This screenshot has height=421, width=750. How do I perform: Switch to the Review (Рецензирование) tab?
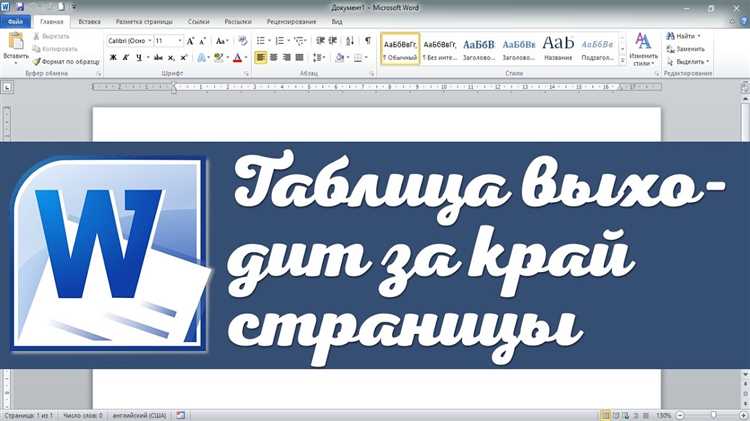coord(291,22)
